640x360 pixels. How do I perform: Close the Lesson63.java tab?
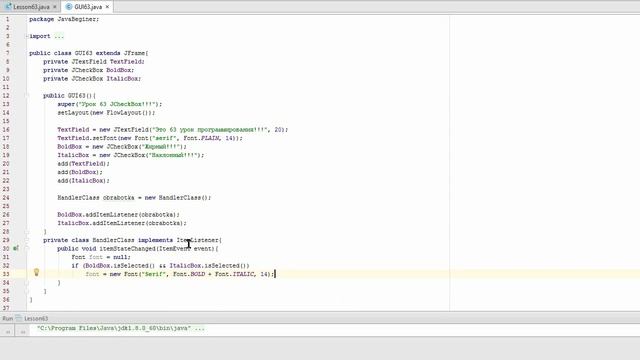click(55, 7)
